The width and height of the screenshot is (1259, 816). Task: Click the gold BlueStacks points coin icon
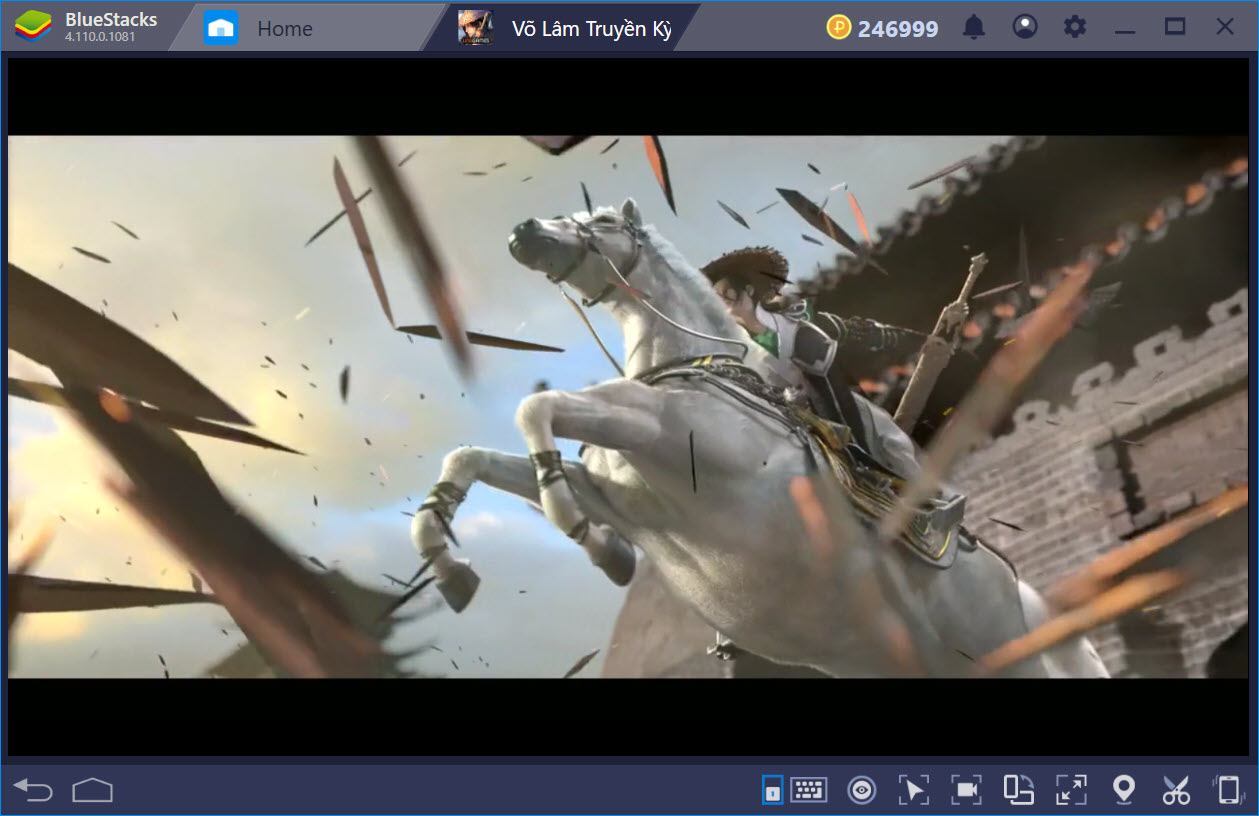pos(838,28)
